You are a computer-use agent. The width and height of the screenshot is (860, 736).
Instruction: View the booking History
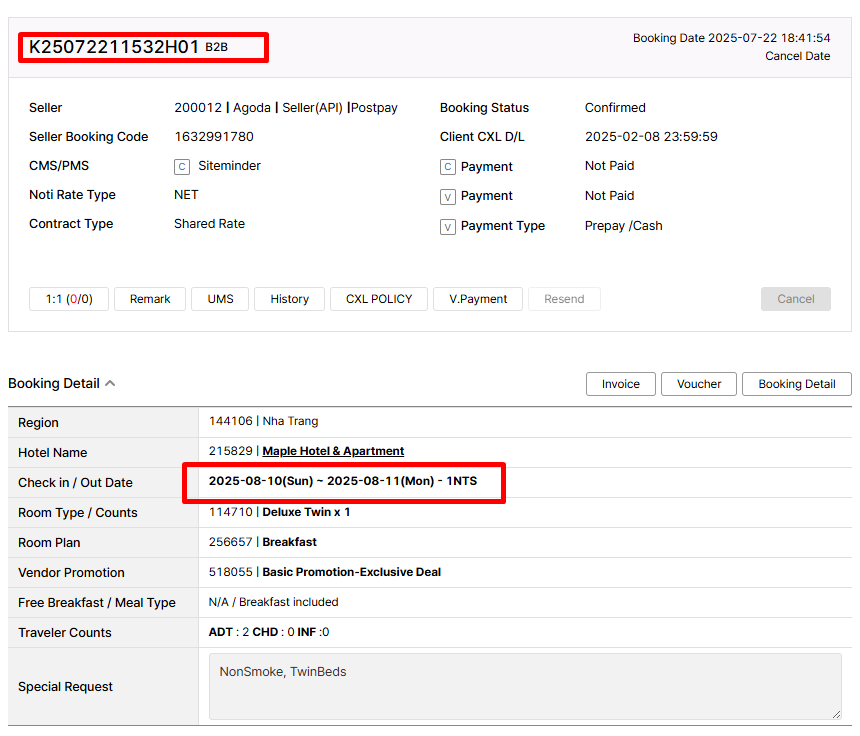click(289, 299)
